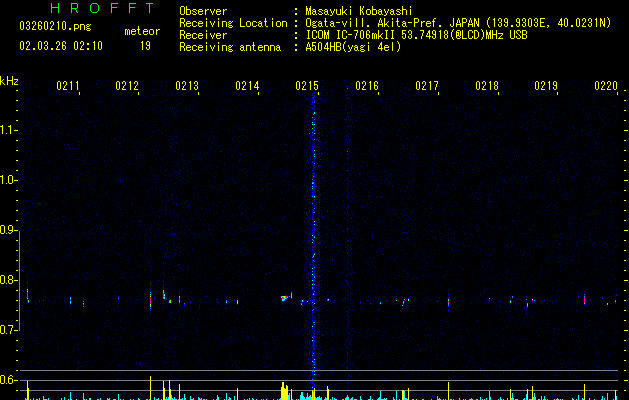629x400 pixels.
Task: Click the 1.1 frequency axis label
Action: [x=7, y=130]
